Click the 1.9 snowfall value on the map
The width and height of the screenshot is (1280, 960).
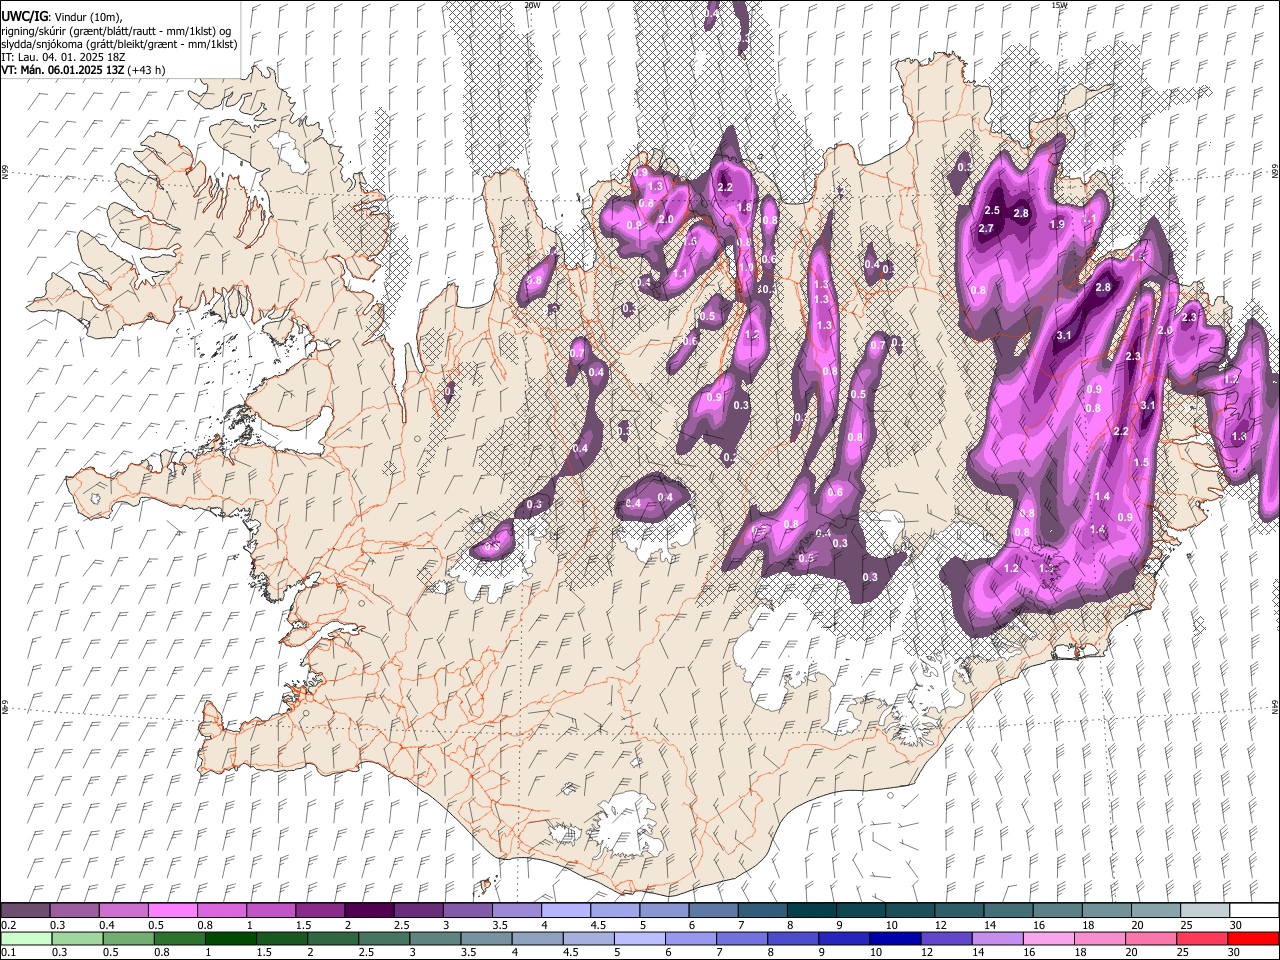(x=1057, y=225)
